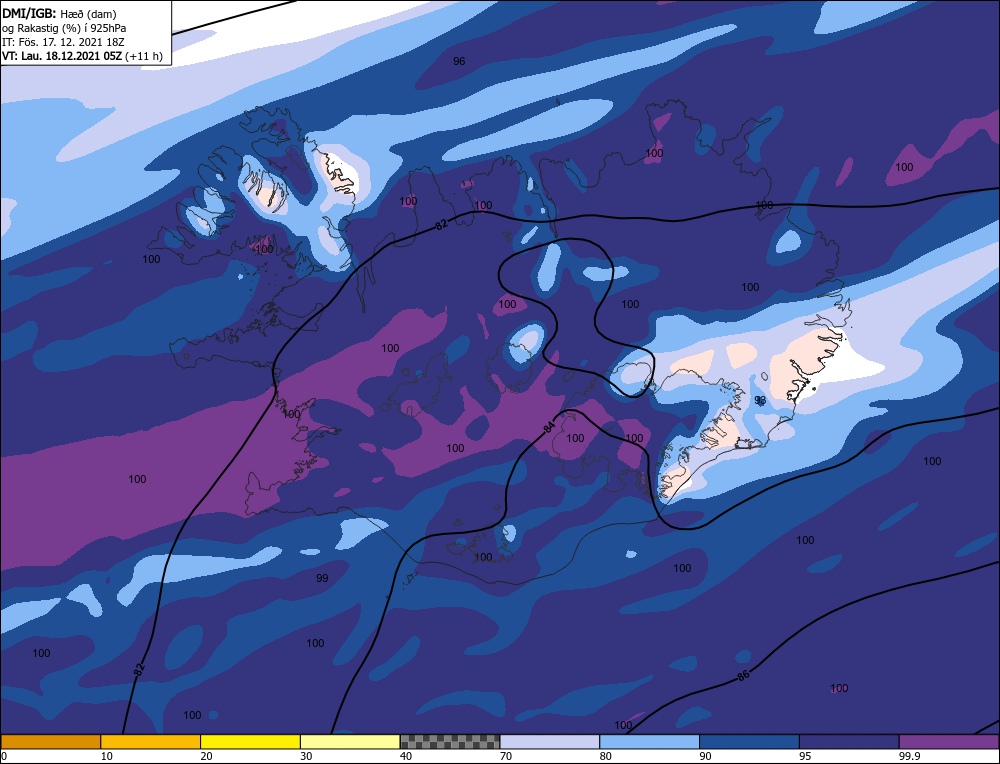The width and height of the screenshot is (1000, 764).
Task: Click the legend value label "10"
Action: tap(107, 756)
